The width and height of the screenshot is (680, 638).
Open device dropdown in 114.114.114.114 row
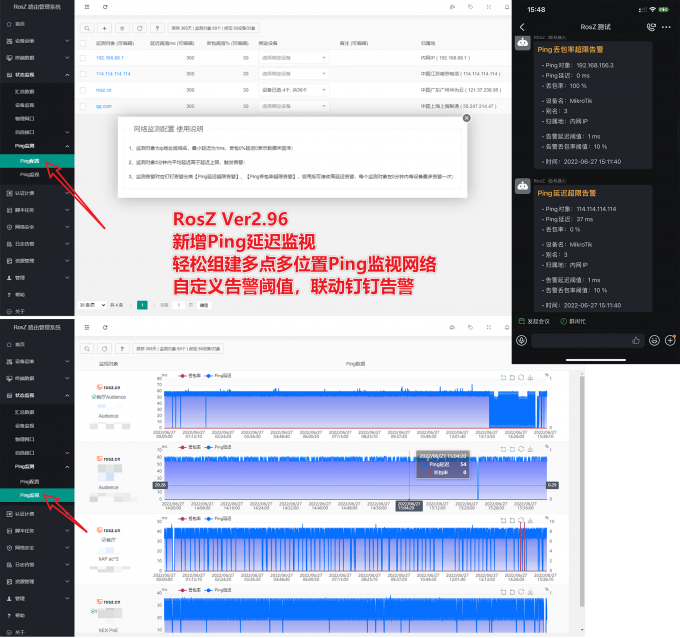pos(294,74)
